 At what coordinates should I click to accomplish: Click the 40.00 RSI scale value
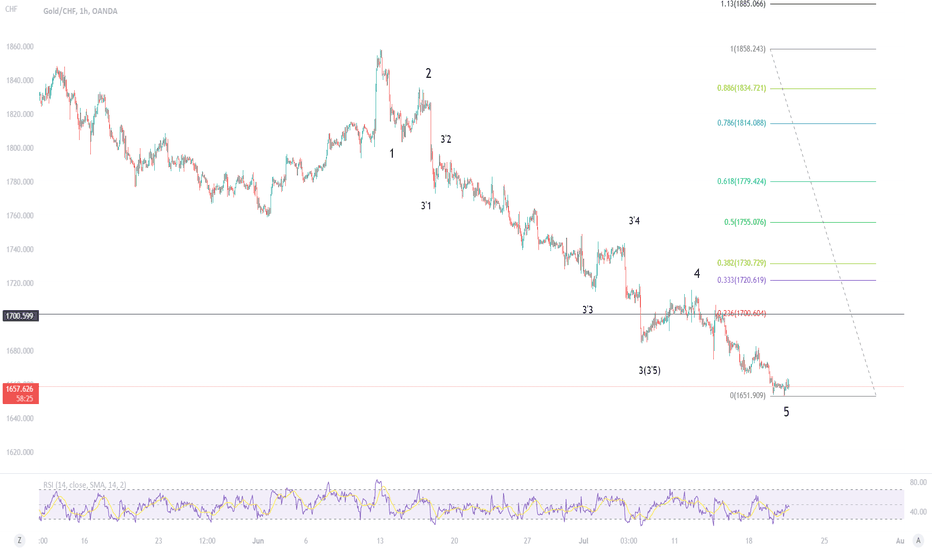(x=918, y=511)
